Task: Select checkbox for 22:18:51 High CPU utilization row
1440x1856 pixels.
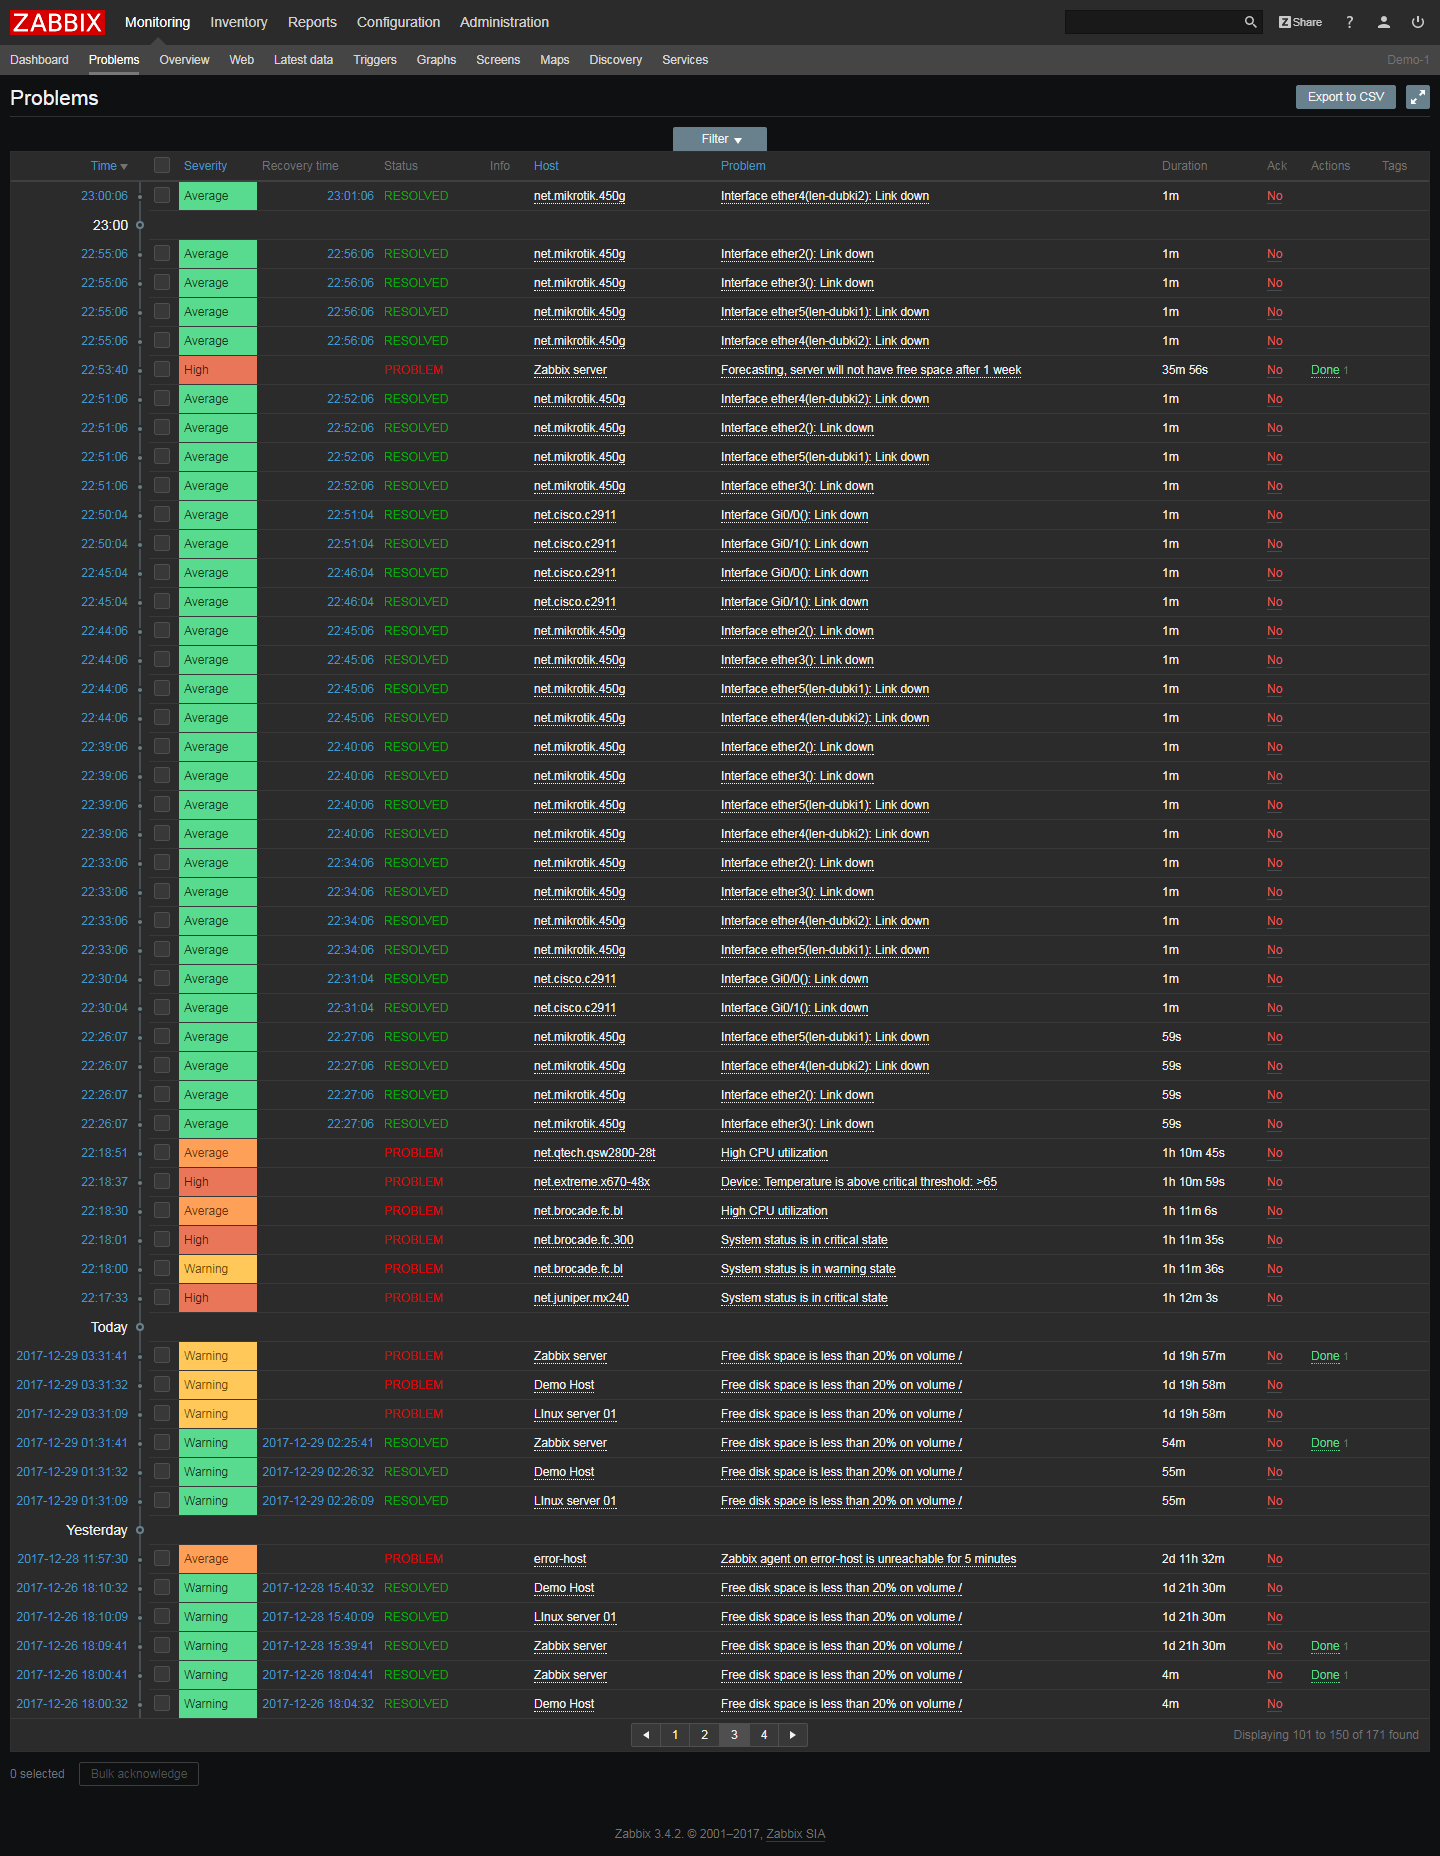Action: (162, 1152)
